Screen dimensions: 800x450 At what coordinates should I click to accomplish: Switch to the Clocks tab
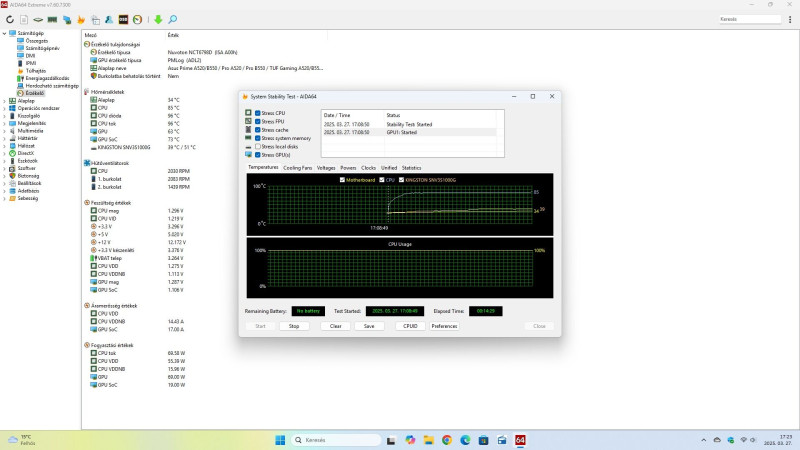(x=368, y=168)
